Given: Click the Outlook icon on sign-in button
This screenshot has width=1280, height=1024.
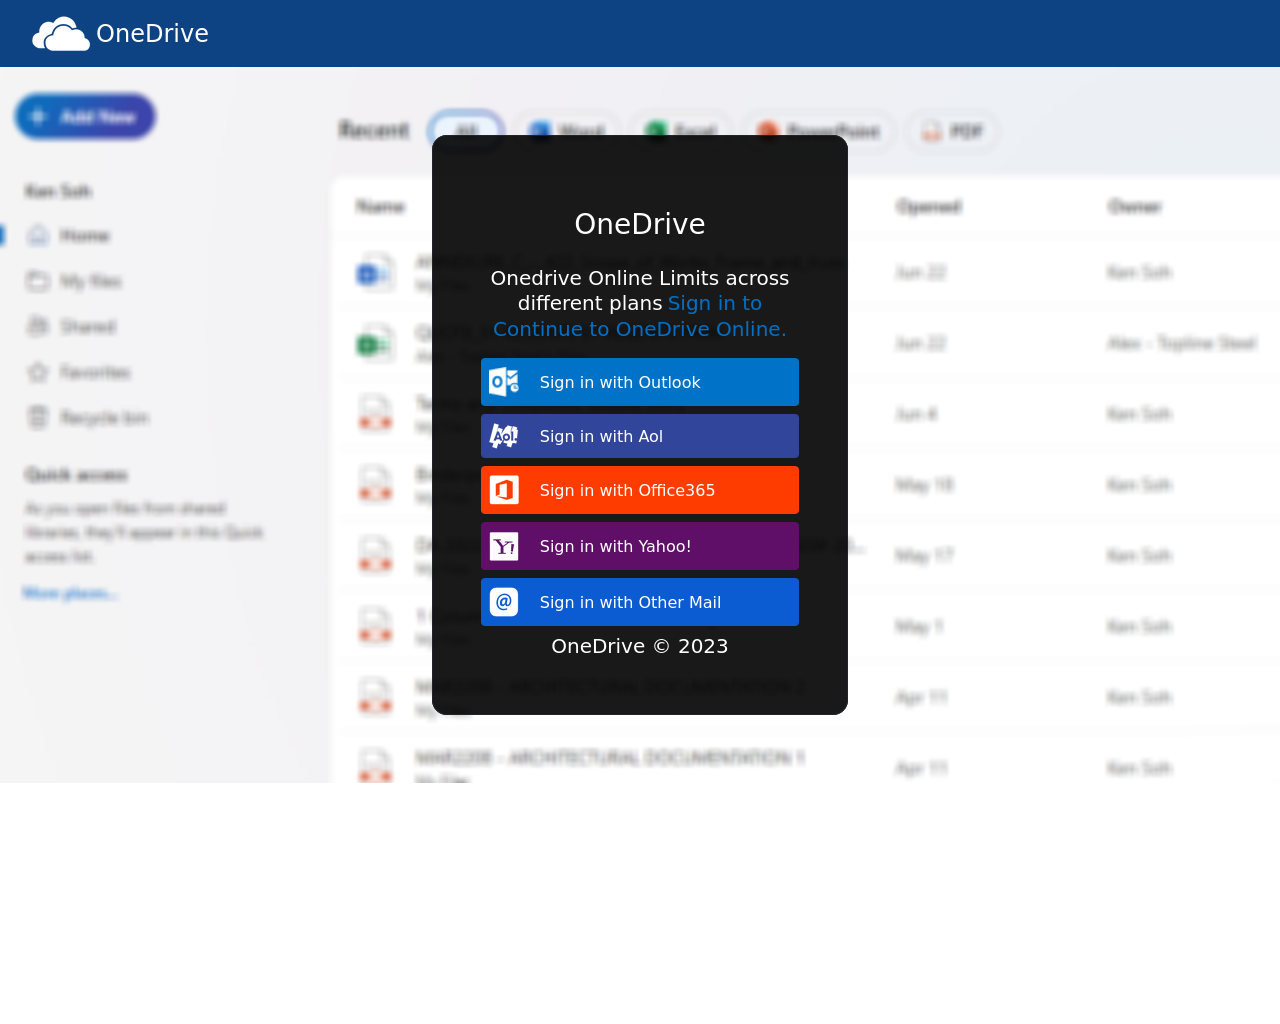Looking at the screenshot, I should (504, 382).
